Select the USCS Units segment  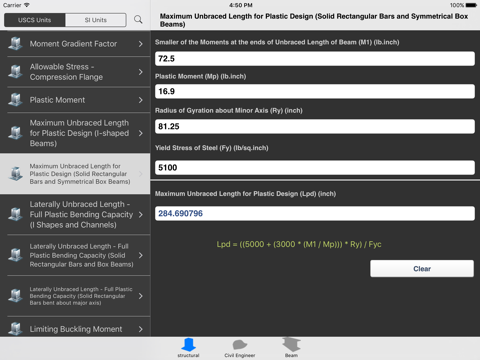click(35, 20)
